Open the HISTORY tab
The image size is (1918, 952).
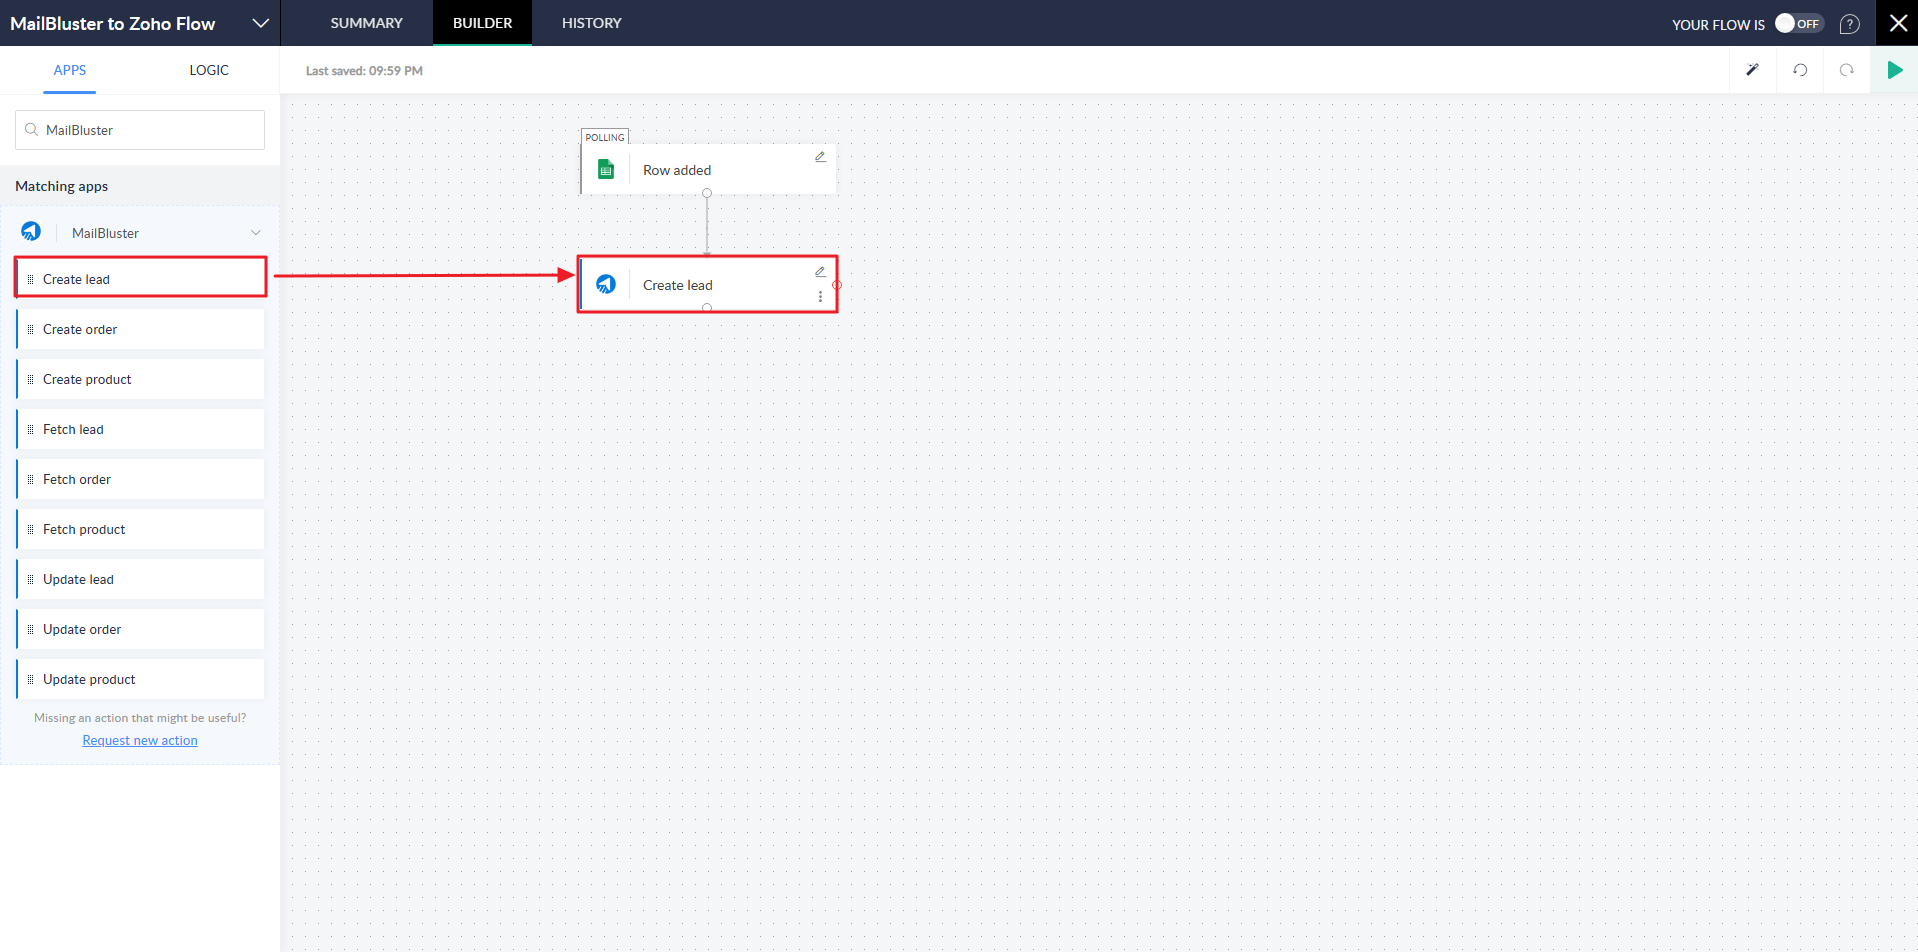(x=591, y=23)
